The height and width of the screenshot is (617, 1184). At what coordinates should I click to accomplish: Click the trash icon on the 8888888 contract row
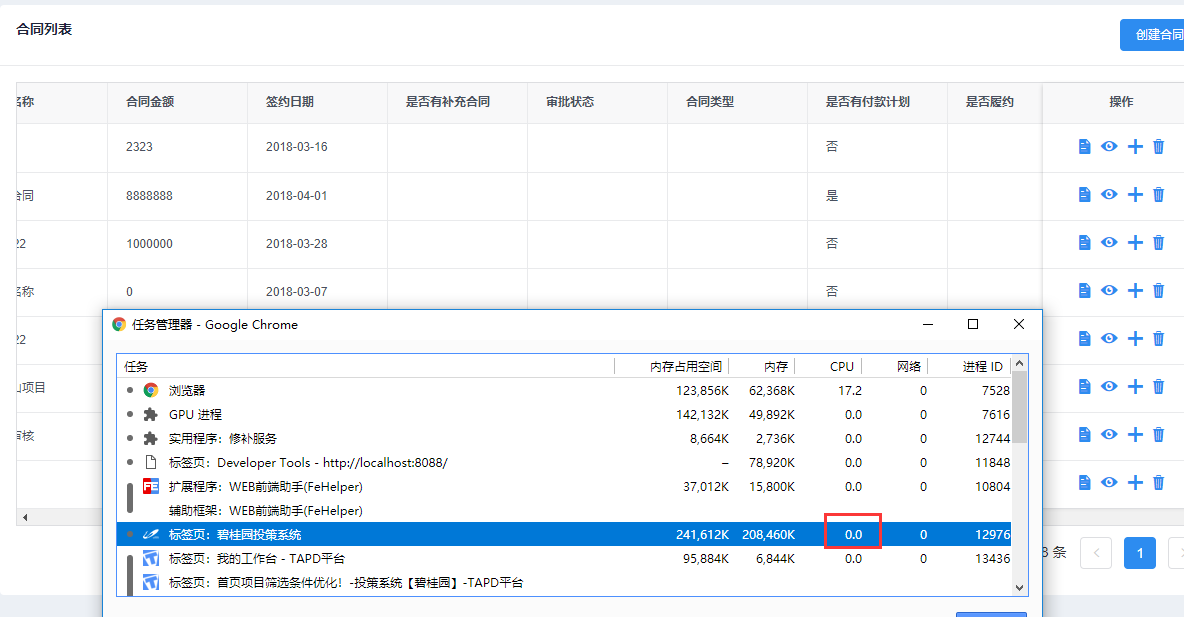[x=1158, y=194]
